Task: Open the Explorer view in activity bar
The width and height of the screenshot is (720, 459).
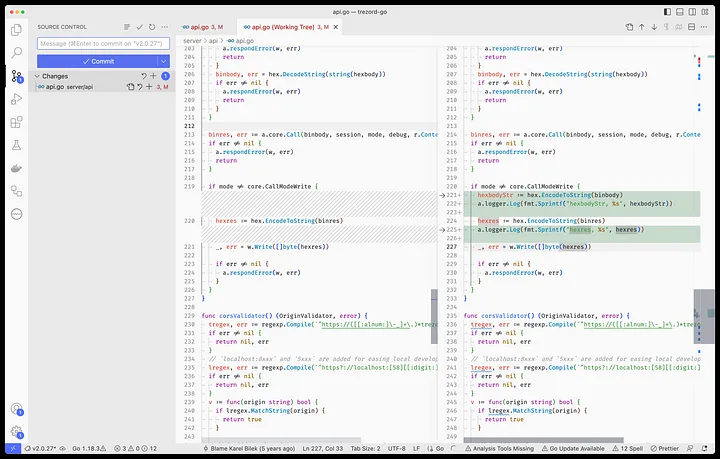Action: [x=17, y=30]
